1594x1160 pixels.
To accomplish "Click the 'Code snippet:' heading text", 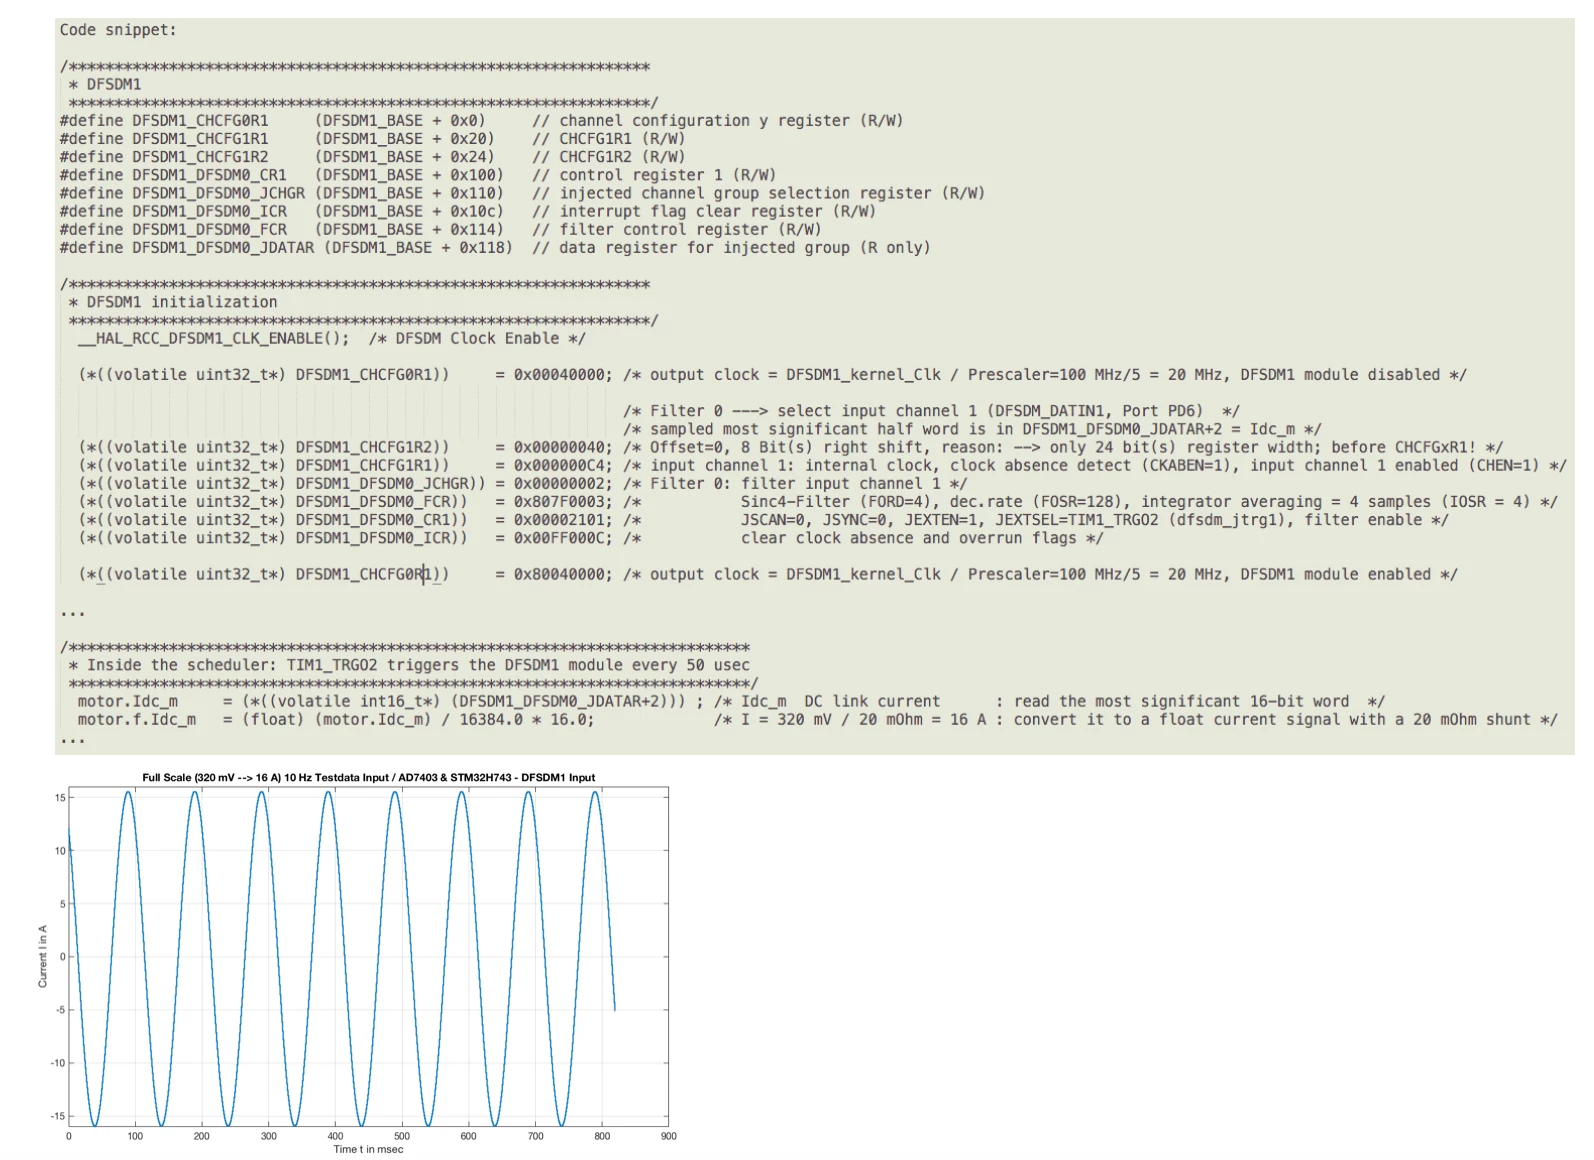I will (118, 30).
